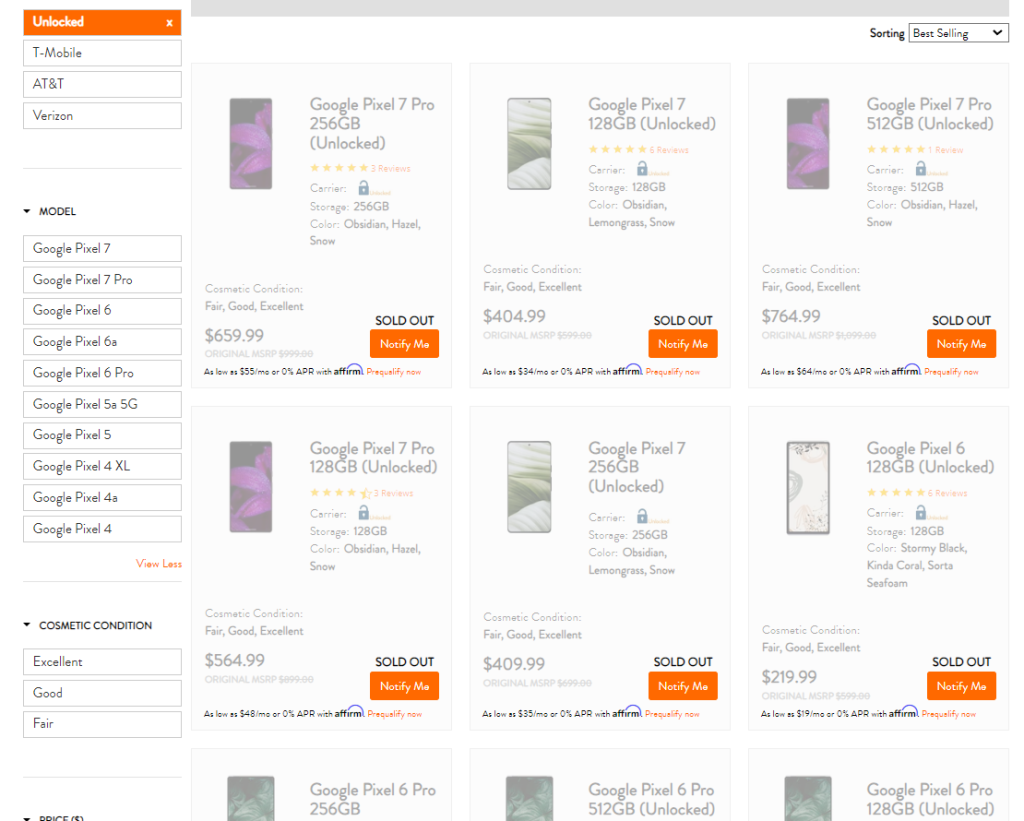Select Google Pixel 7 Pro model filter
This screenshot has height=821, width=1024.
(x=103, y=280)
